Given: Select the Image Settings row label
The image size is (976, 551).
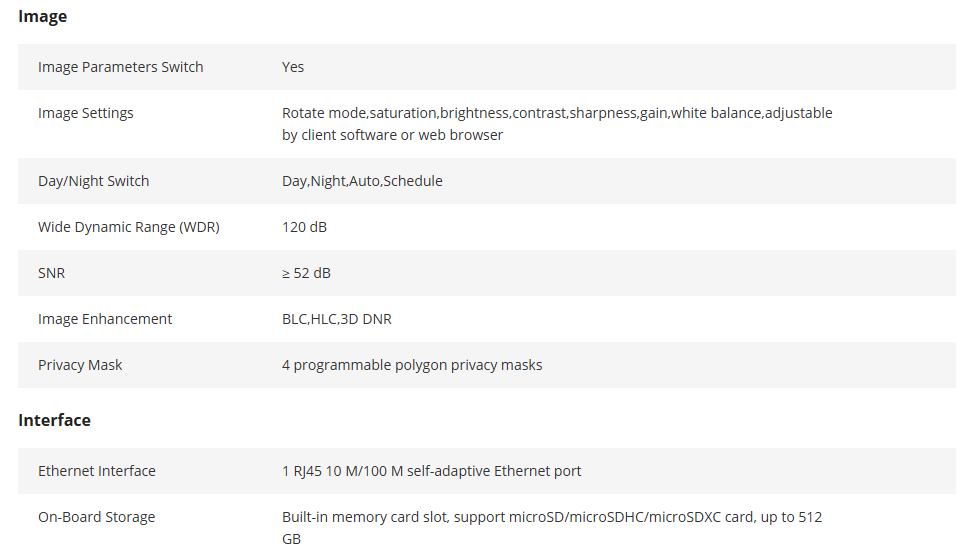Looking at the screenshot, I should tap(85, 113).
